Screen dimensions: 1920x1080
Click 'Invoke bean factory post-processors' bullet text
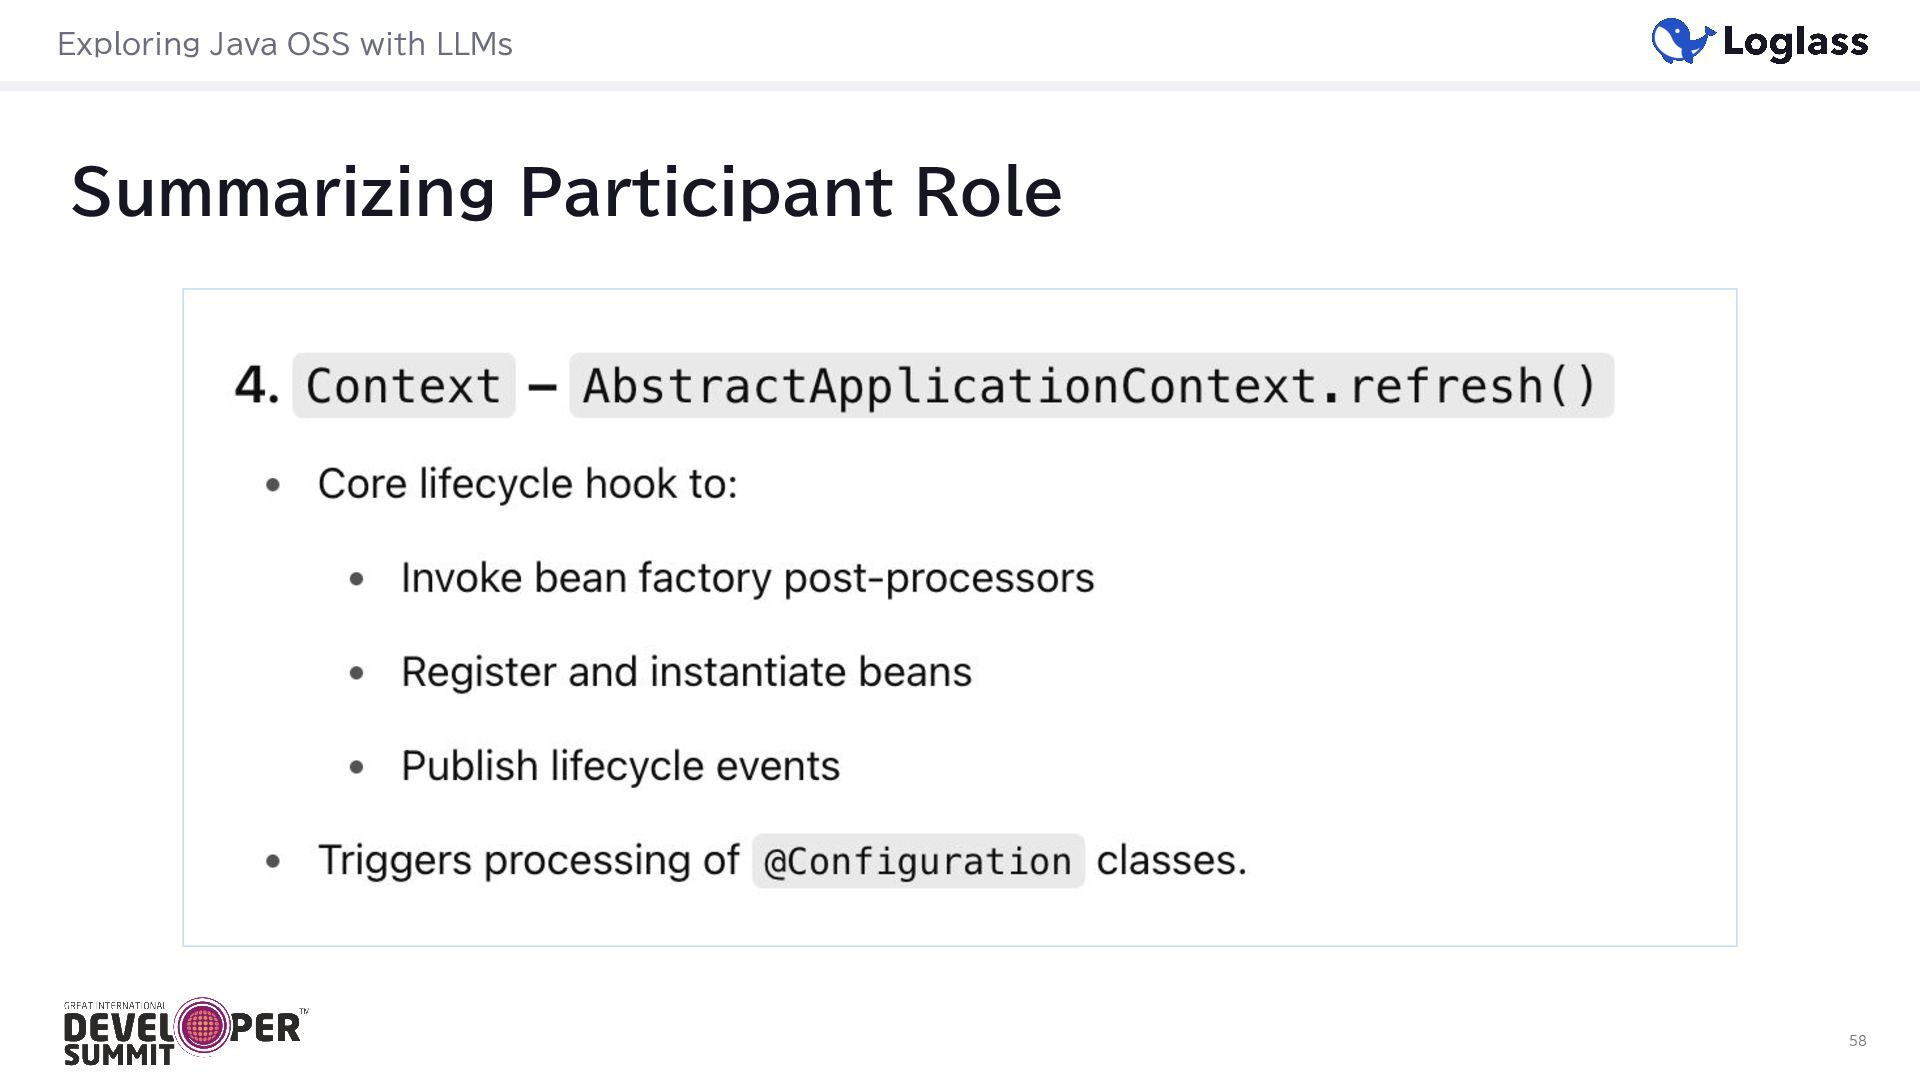747,578
